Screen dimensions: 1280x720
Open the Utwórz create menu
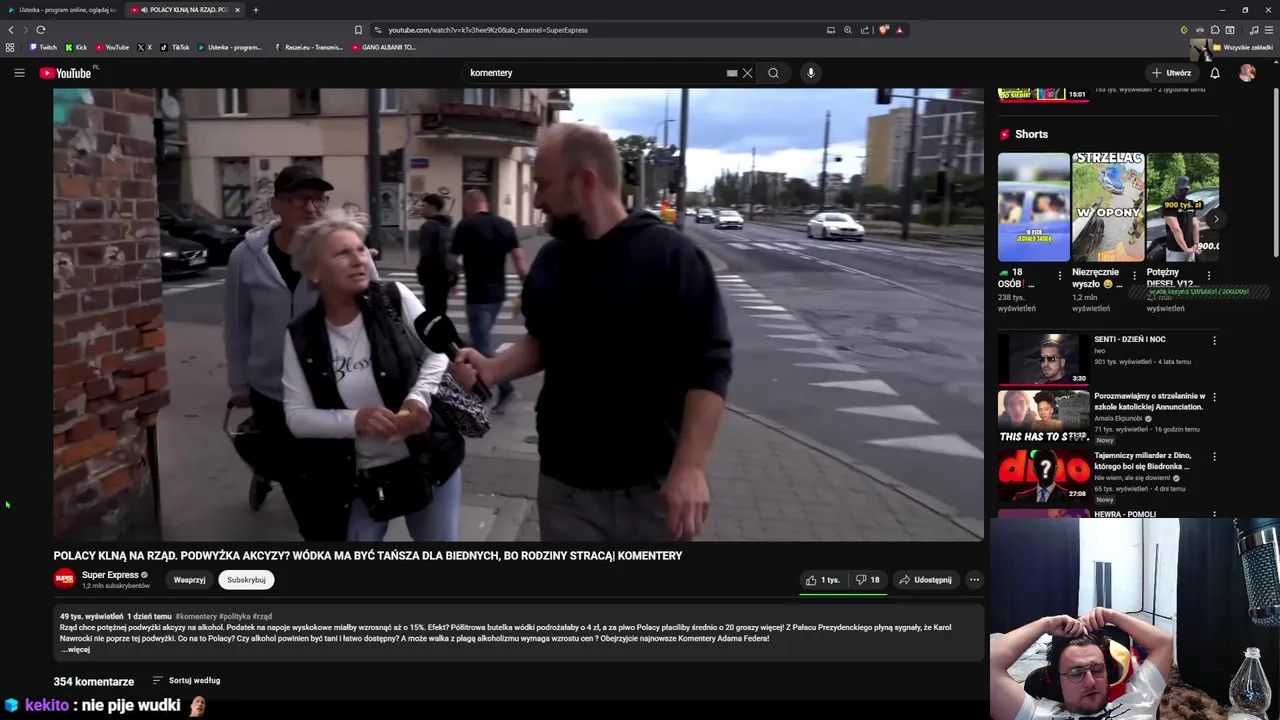[1171, 73]
